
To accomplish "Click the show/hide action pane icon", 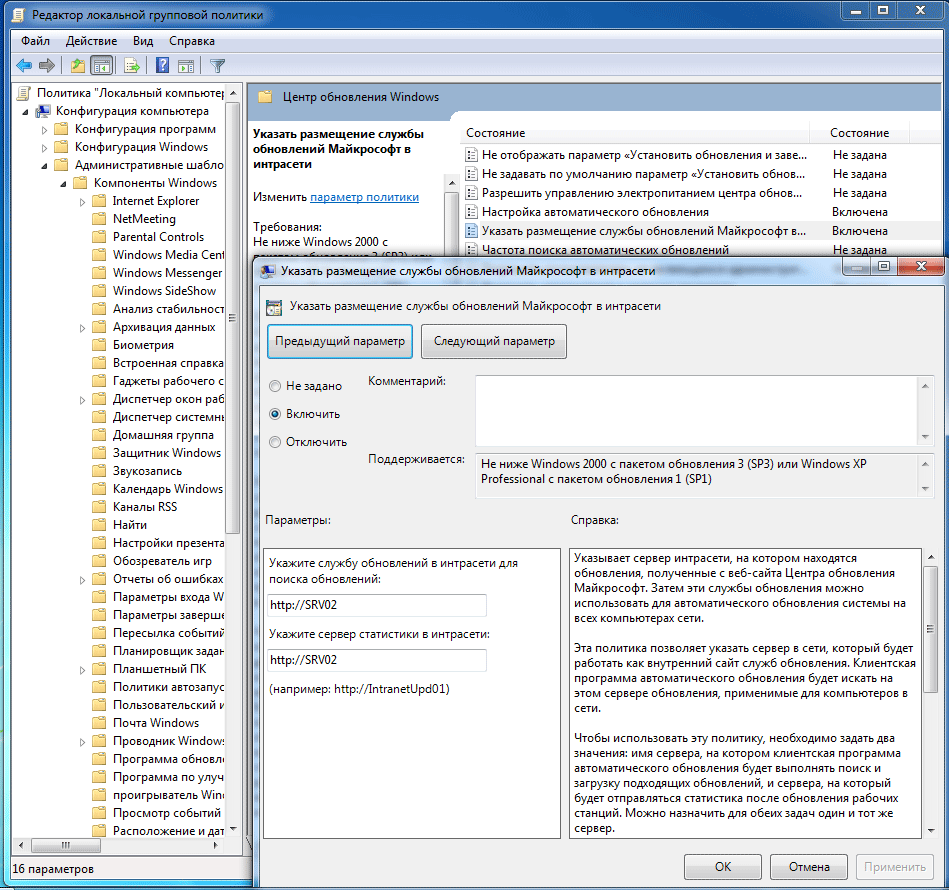I will pos(185,66).
